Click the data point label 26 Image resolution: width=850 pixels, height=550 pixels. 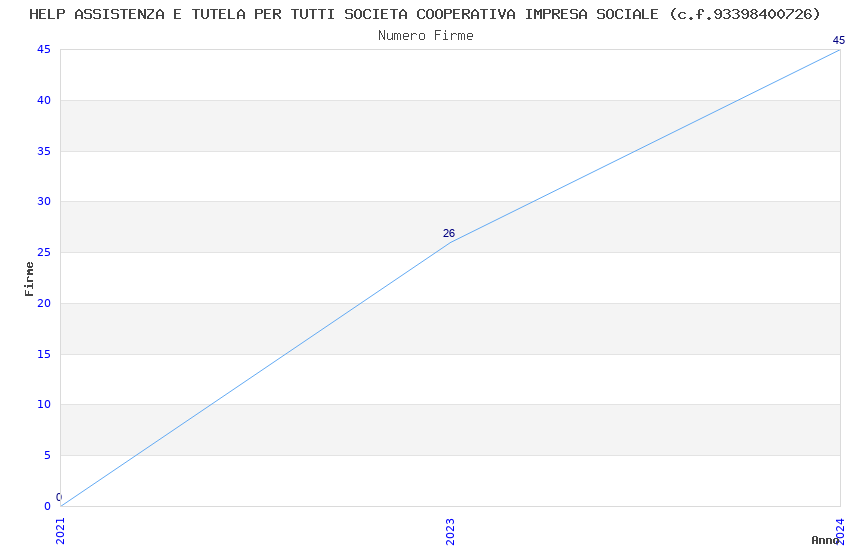pyautogui.click(x=449, y=234)
